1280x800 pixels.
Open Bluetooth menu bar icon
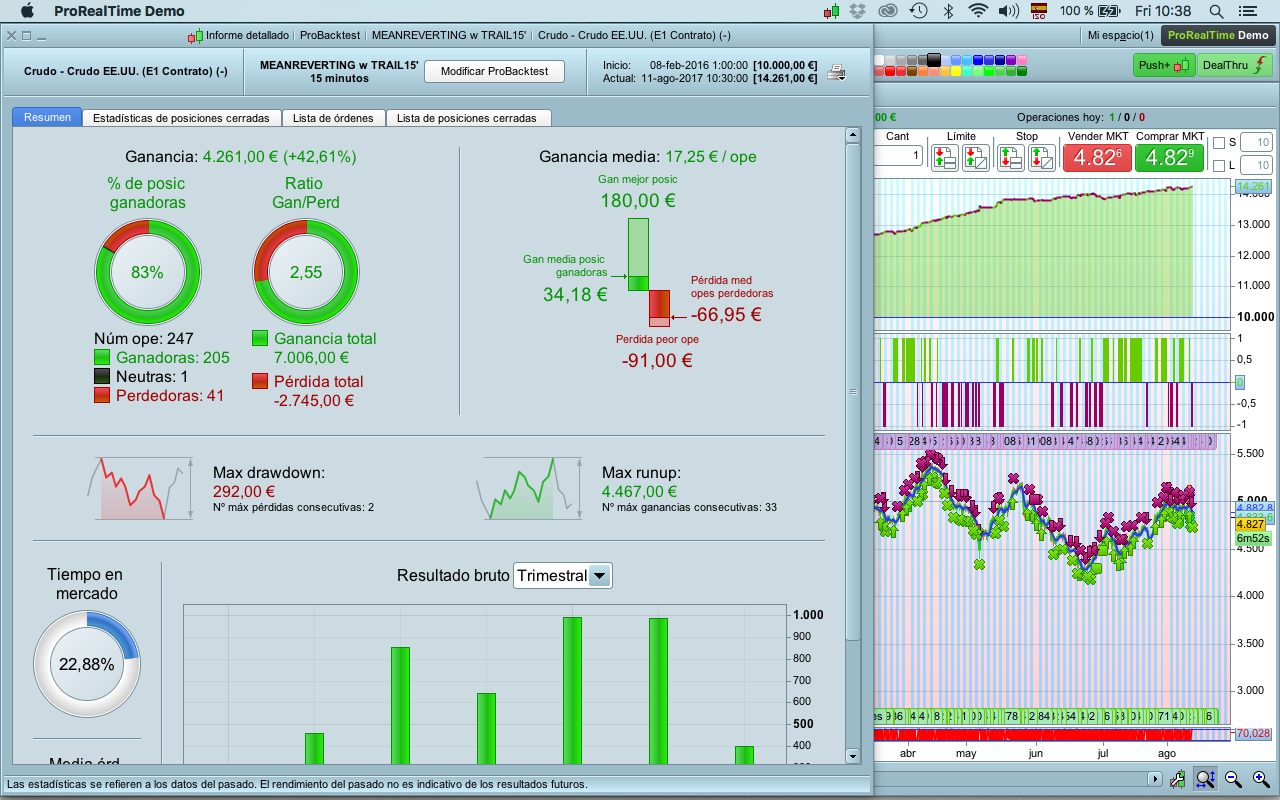[x=948, y=11]
